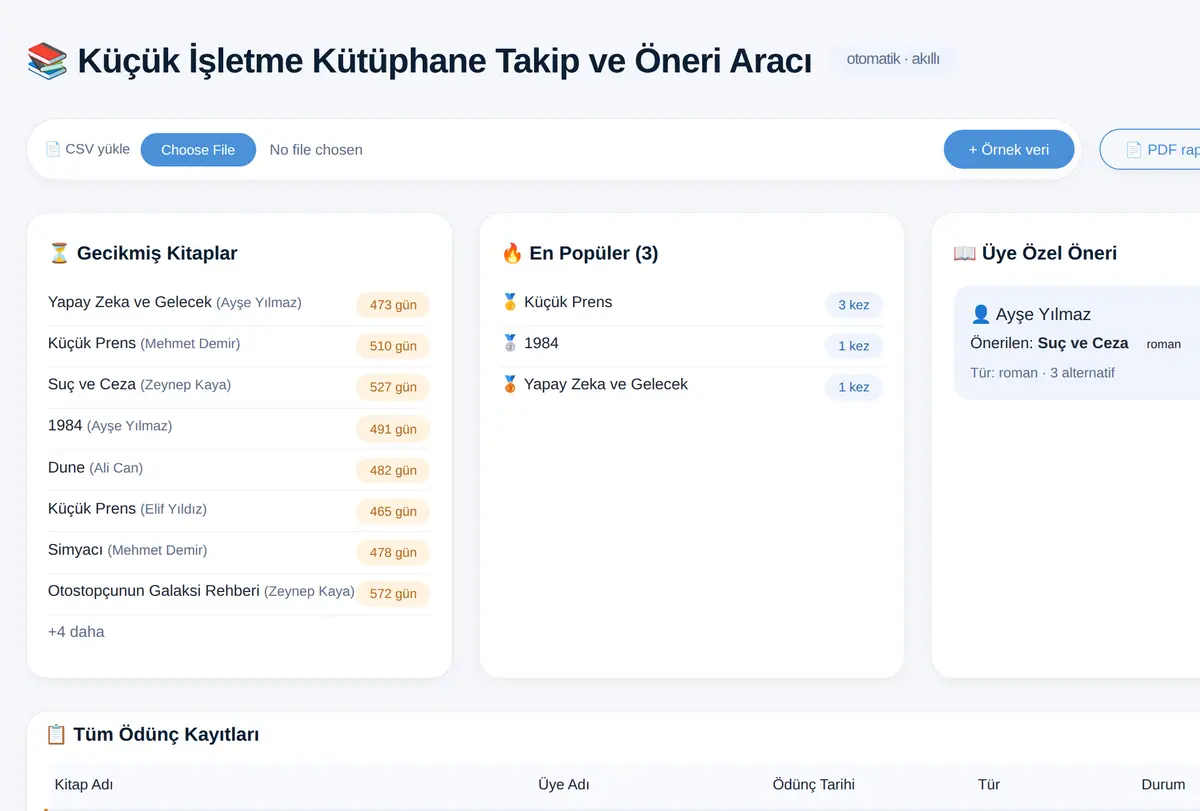Click the 491 gün badge
The image size is (1200, 811).
coord(393,429)
